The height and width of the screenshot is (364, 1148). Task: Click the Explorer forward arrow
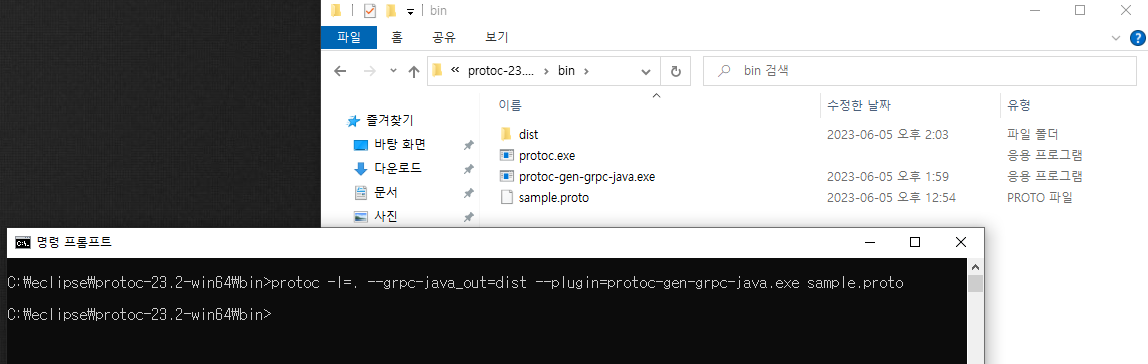370,71
